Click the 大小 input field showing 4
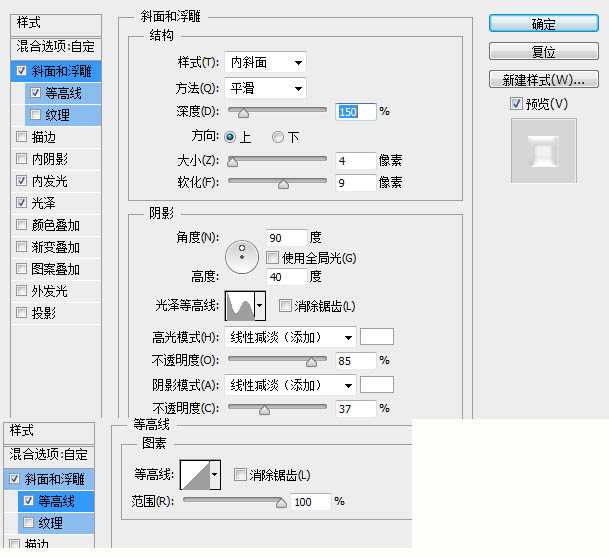This screenshot has width=609, height=557. point(355,161)
